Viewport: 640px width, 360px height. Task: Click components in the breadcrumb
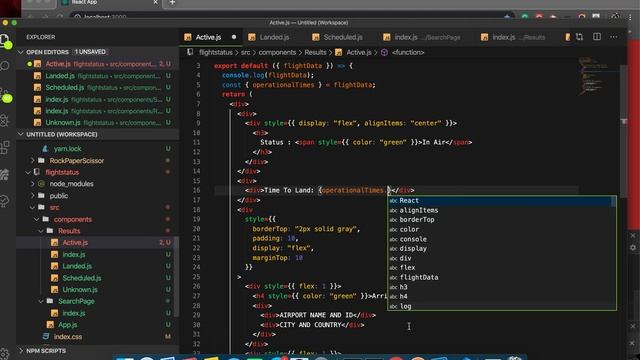point(277,52)
